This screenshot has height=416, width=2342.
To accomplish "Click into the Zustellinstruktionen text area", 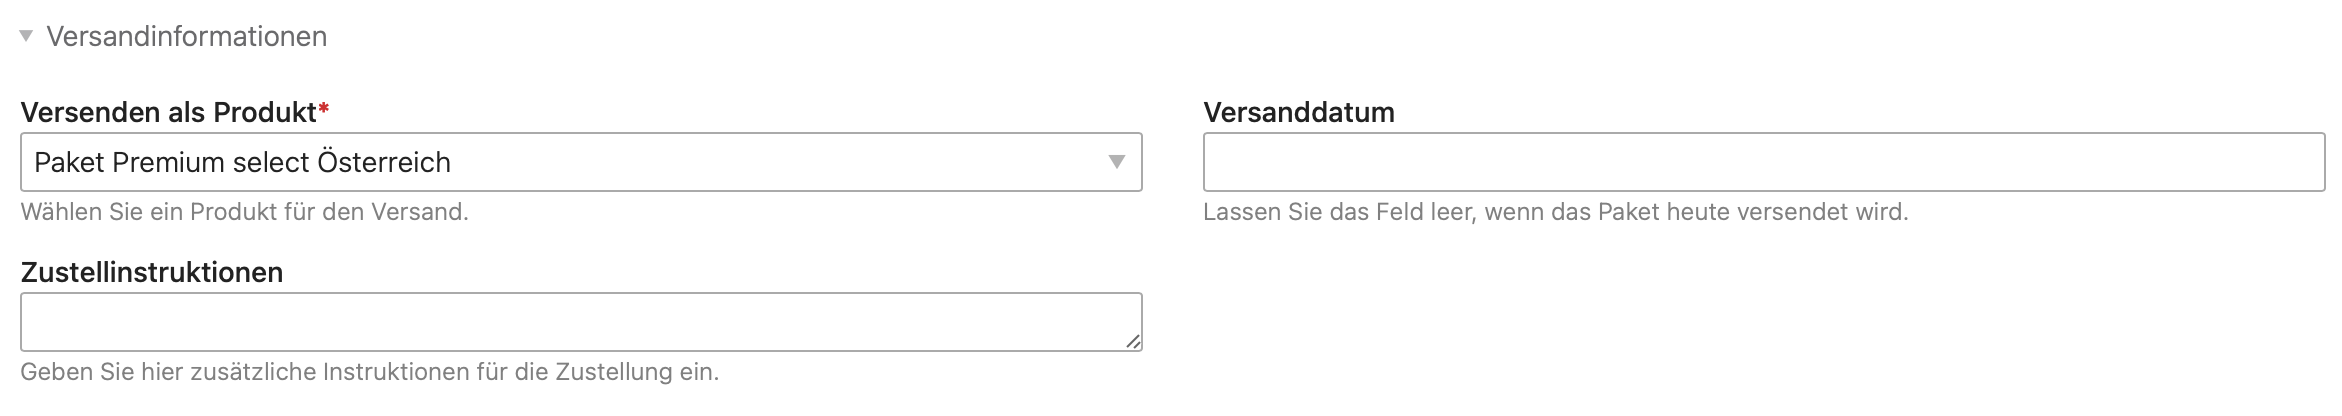I will click(x=580, y=322).
